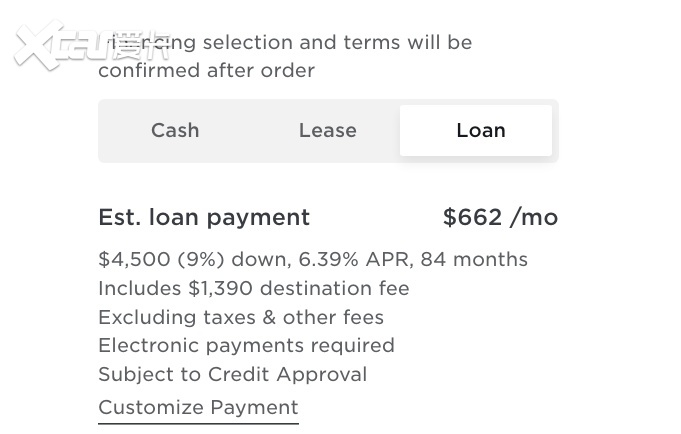Select the Cash payment tab
This screenshot has width=681, height=434.
pyautogui.click(x=175, y=130)
